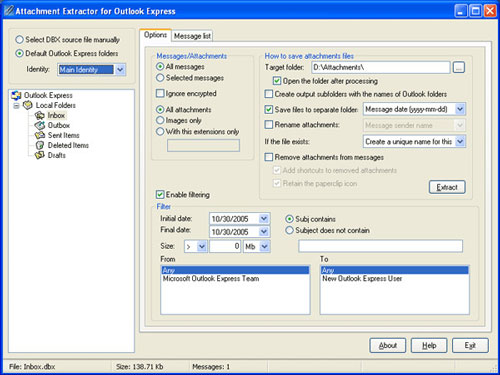Select Default Outlook Express folders option
500x375 pixels.
point(20,53)
